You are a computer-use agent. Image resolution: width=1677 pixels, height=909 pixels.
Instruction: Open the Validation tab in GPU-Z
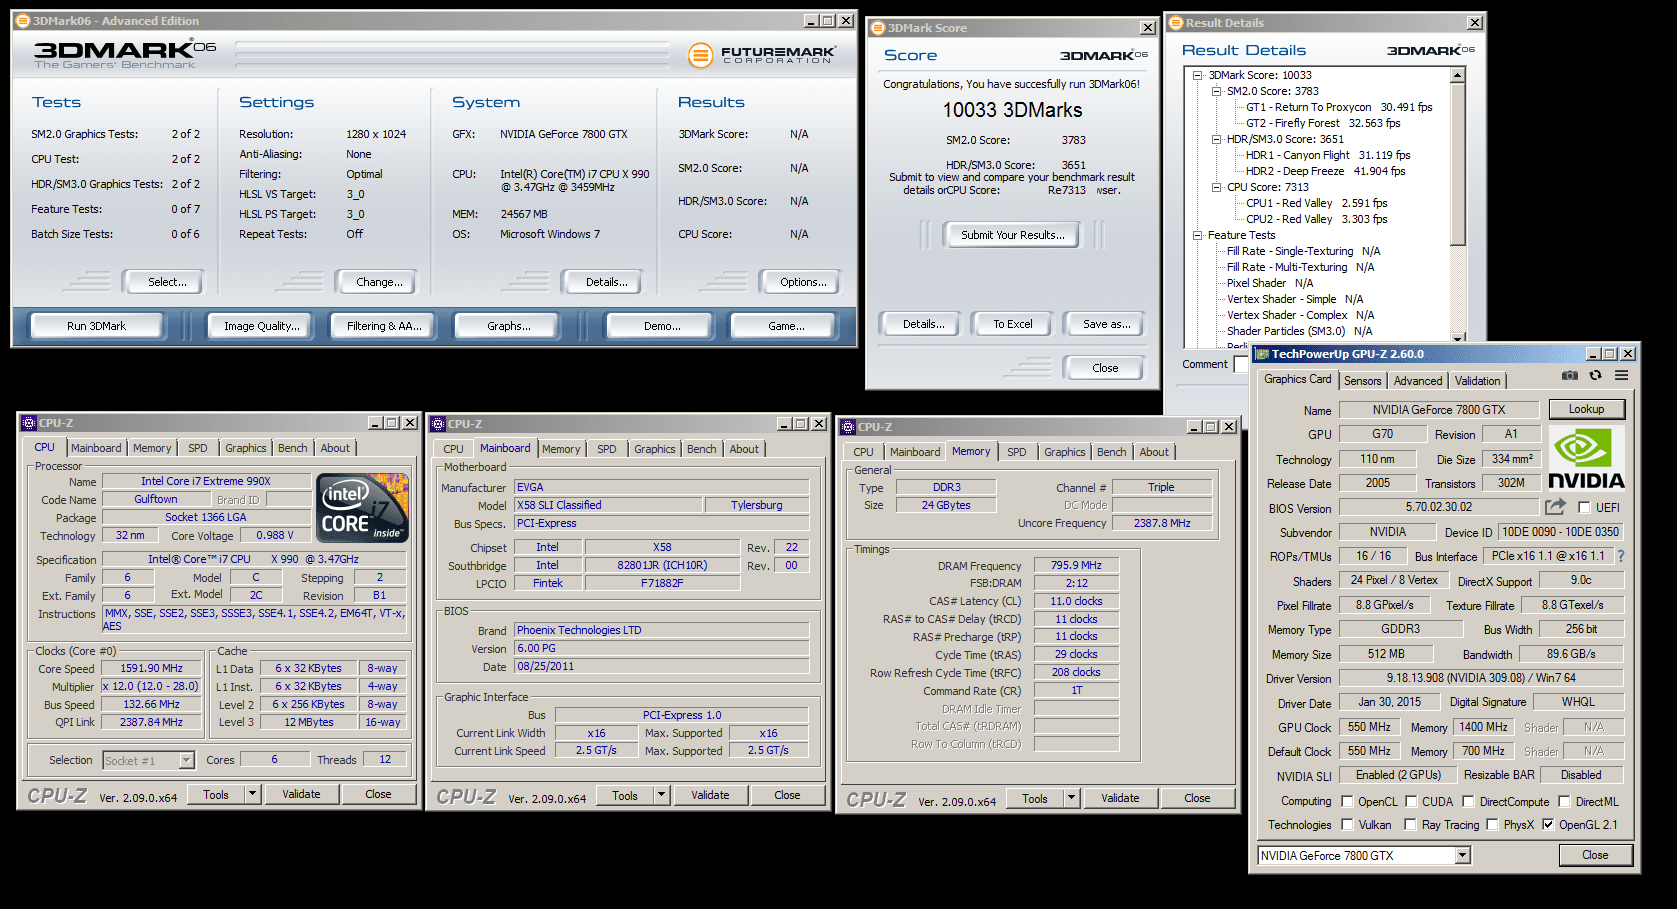1477,381
